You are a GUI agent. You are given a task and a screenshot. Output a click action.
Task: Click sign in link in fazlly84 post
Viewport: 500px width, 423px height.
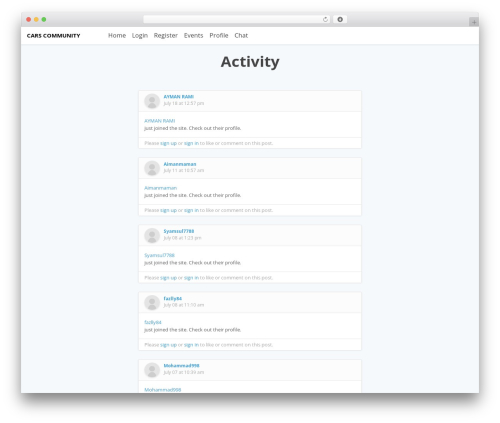click(x=191, y=345)
